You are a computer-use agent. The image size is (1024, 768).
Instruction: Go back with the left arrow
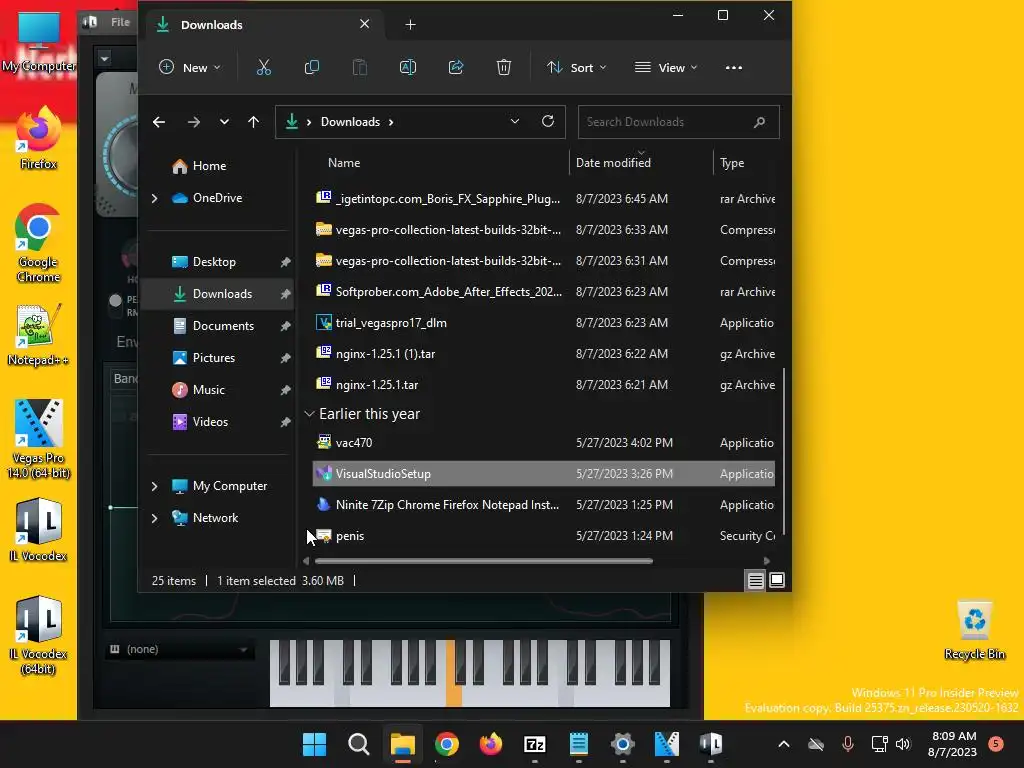(159, 122)
